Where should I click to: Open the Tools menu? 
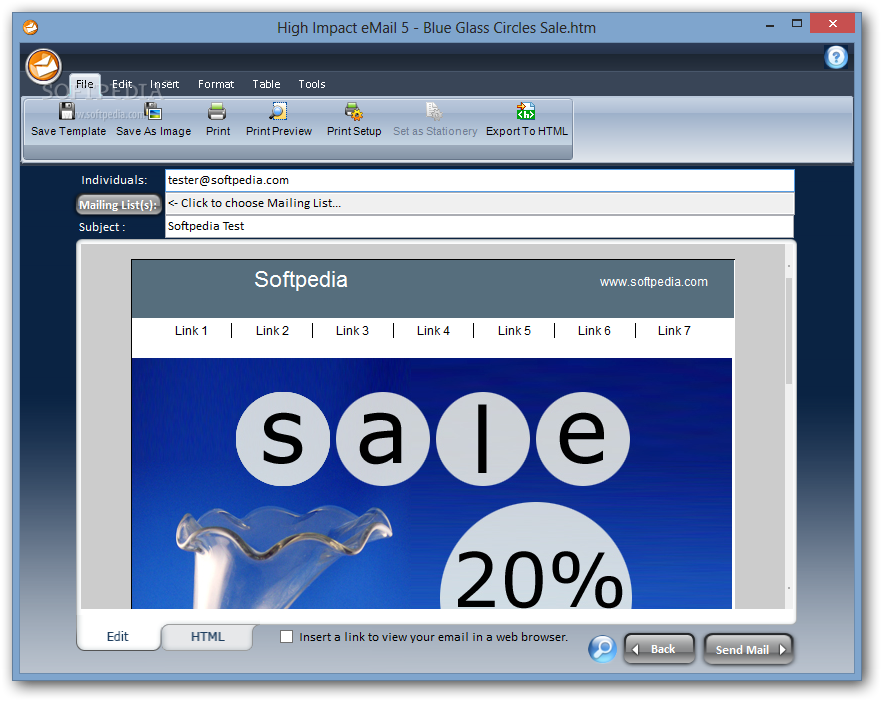[312, 84]
